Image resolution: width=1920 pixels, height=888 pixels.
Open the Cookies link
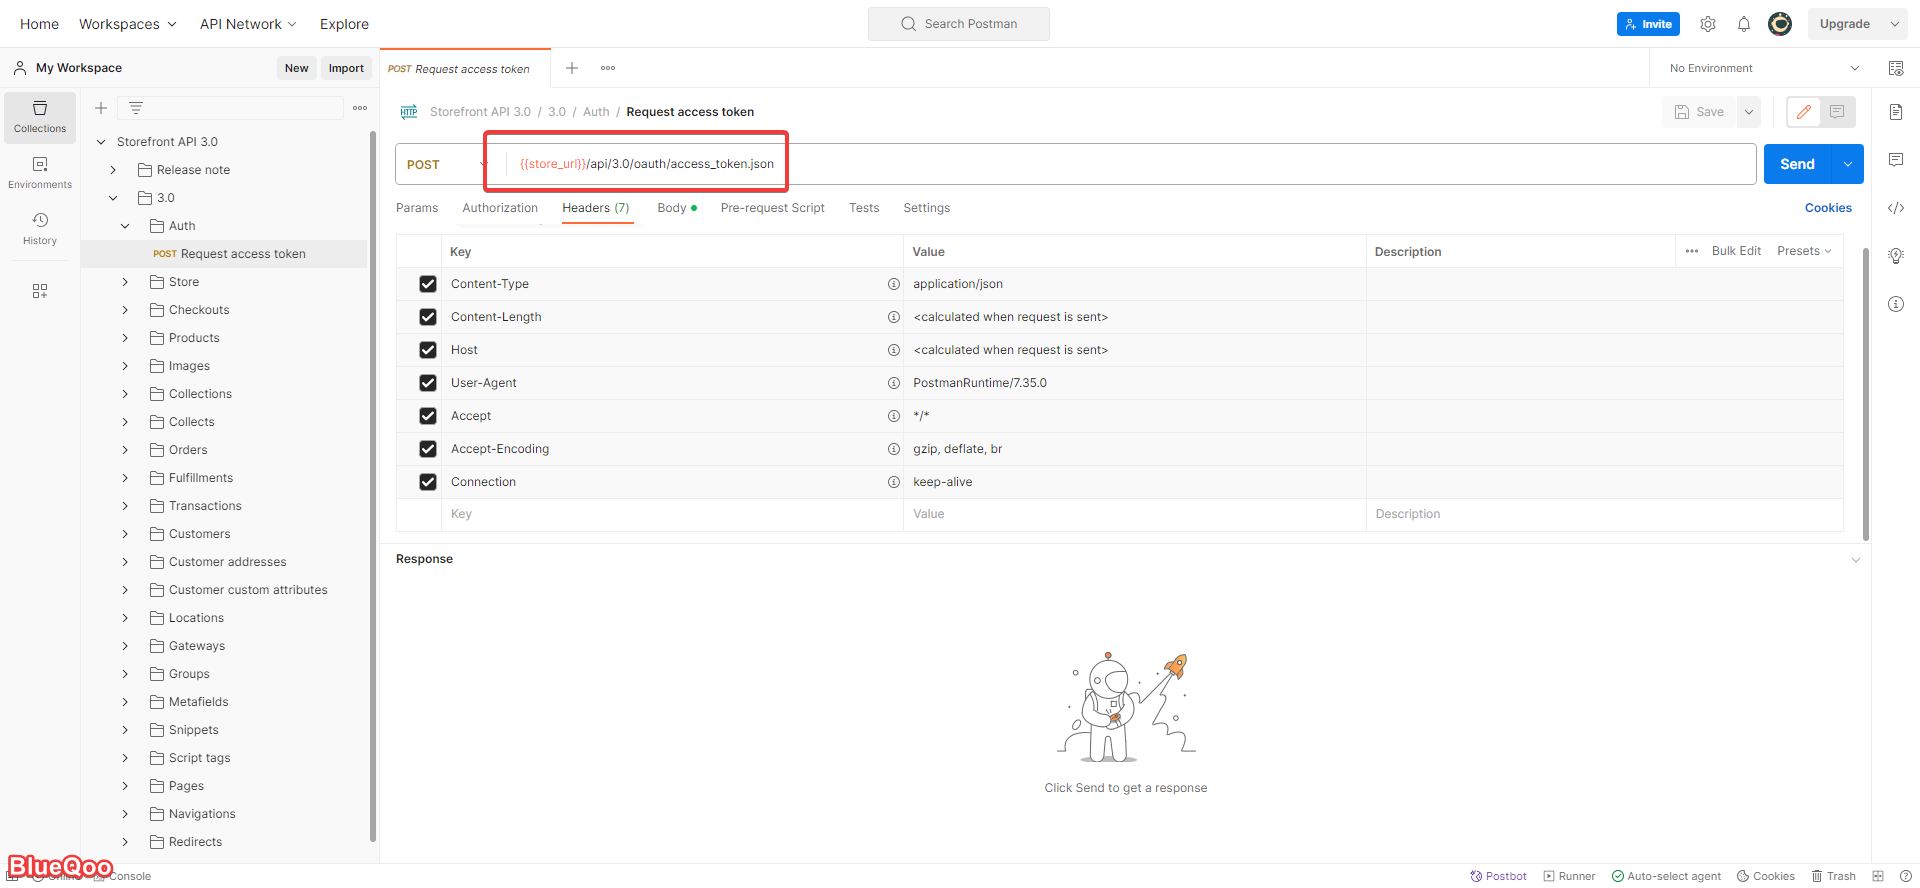1828,208
